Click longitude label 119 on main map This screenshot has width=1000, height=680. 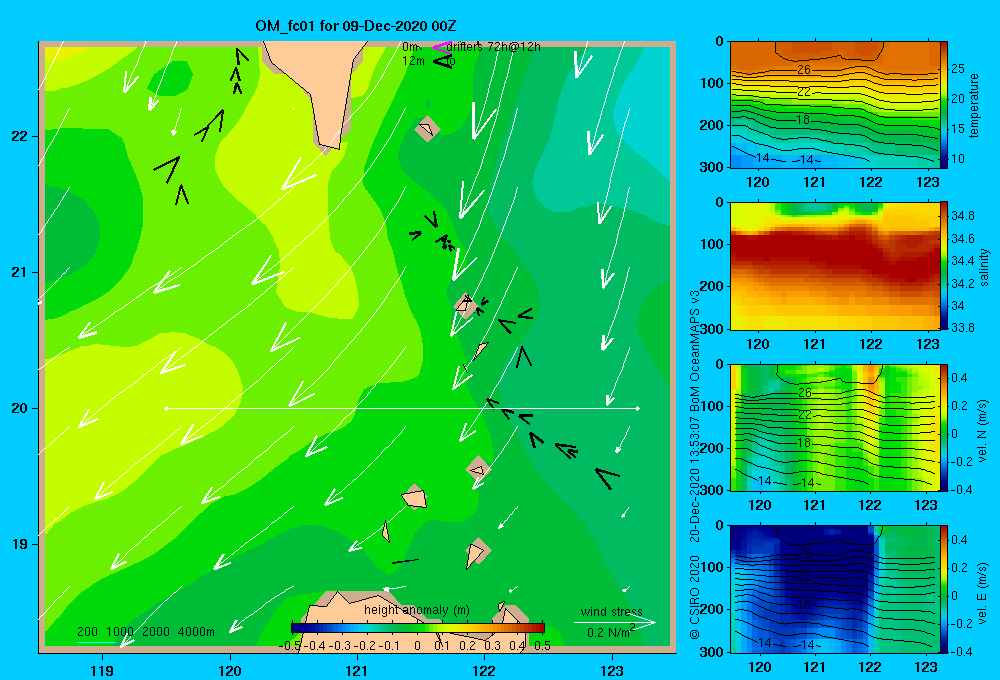coord(102,670)
